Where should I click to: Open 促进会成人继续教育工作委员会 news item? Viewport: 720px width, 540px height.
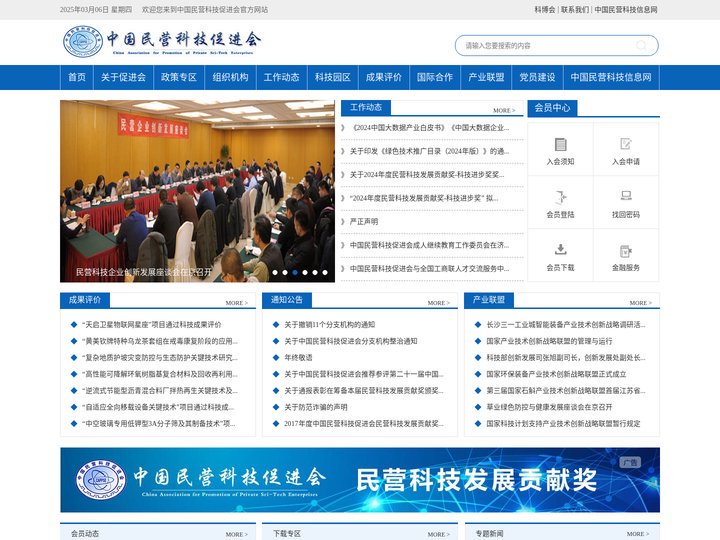coord(429,245)
